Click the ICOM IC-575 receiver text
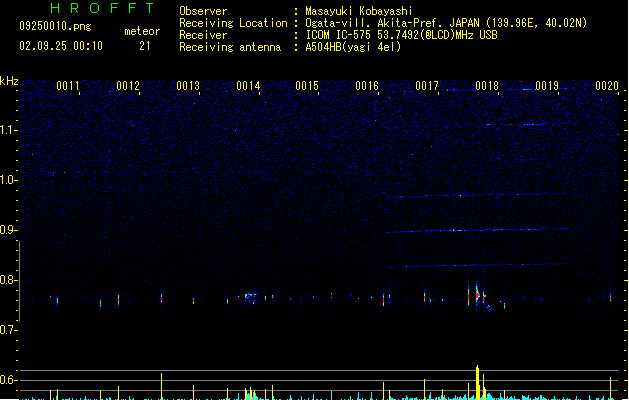The width and height of the screenshot is (629, 400). [402, 35]
